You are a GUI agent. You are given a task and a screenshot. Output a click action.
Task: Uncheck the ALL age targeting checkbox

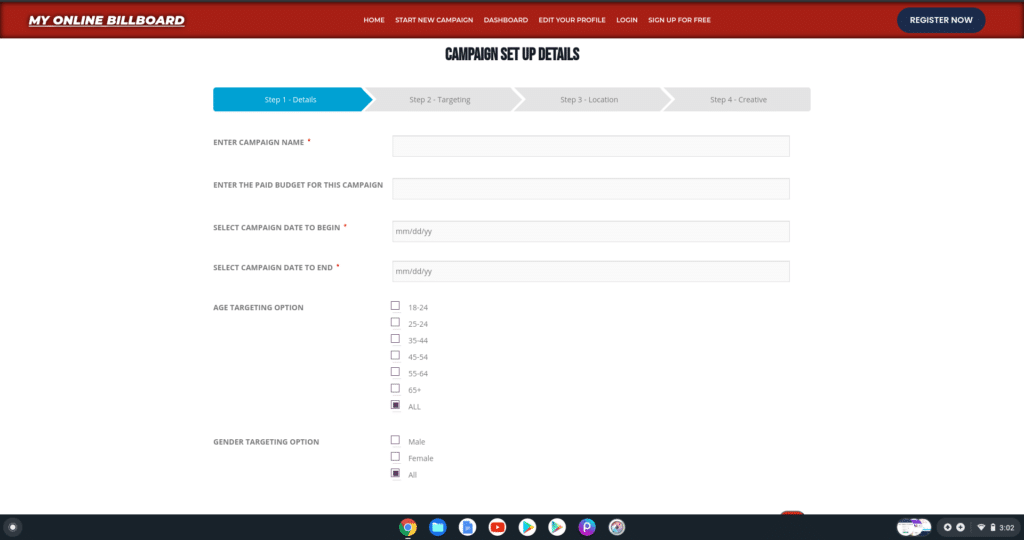tap(395, 405)
